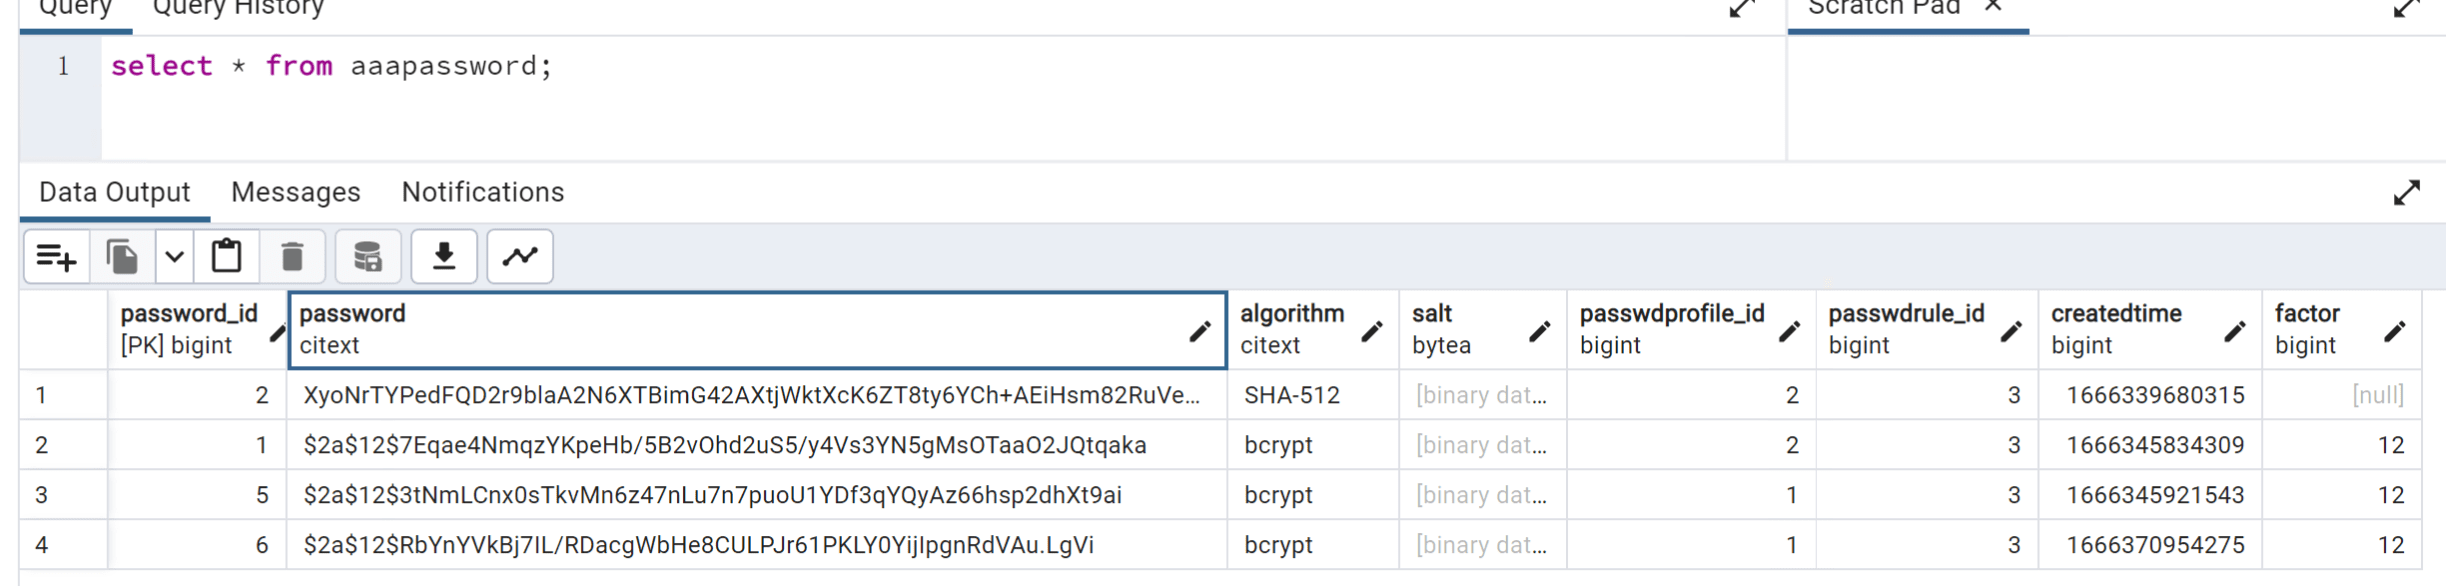Open the copy options dropdown arrow
Screen dimensions: 2446x586
click(x=174, y=257)
